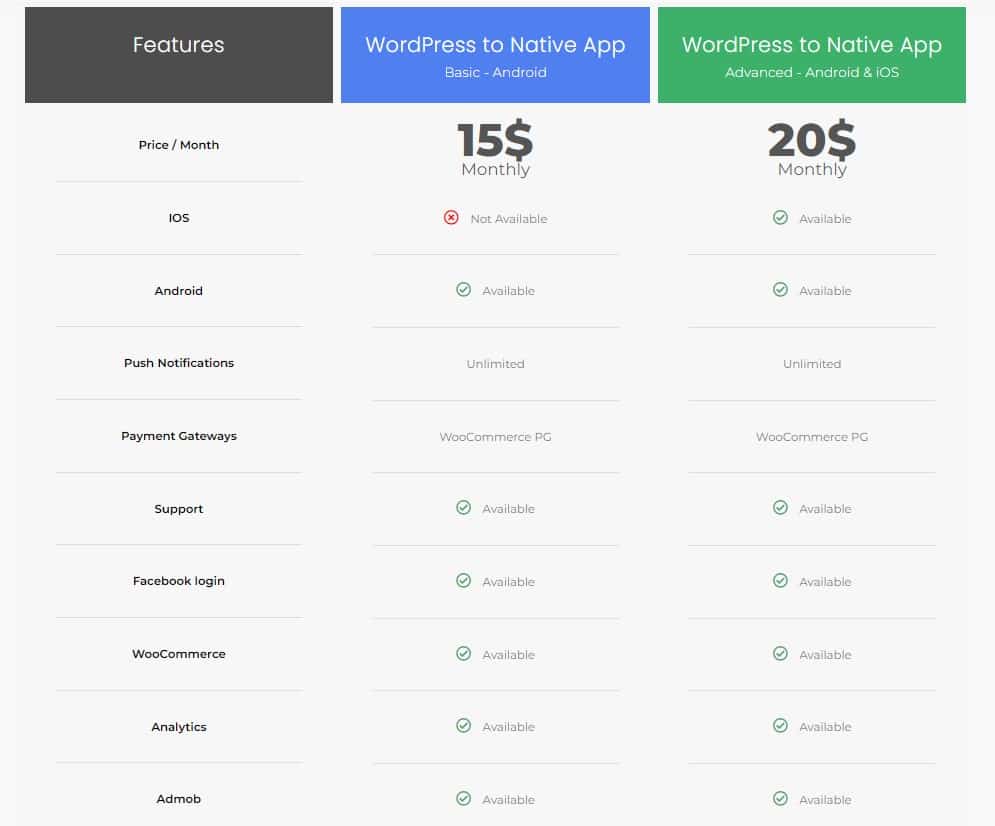Click the 15$ Monthly price

pos(495,149)
